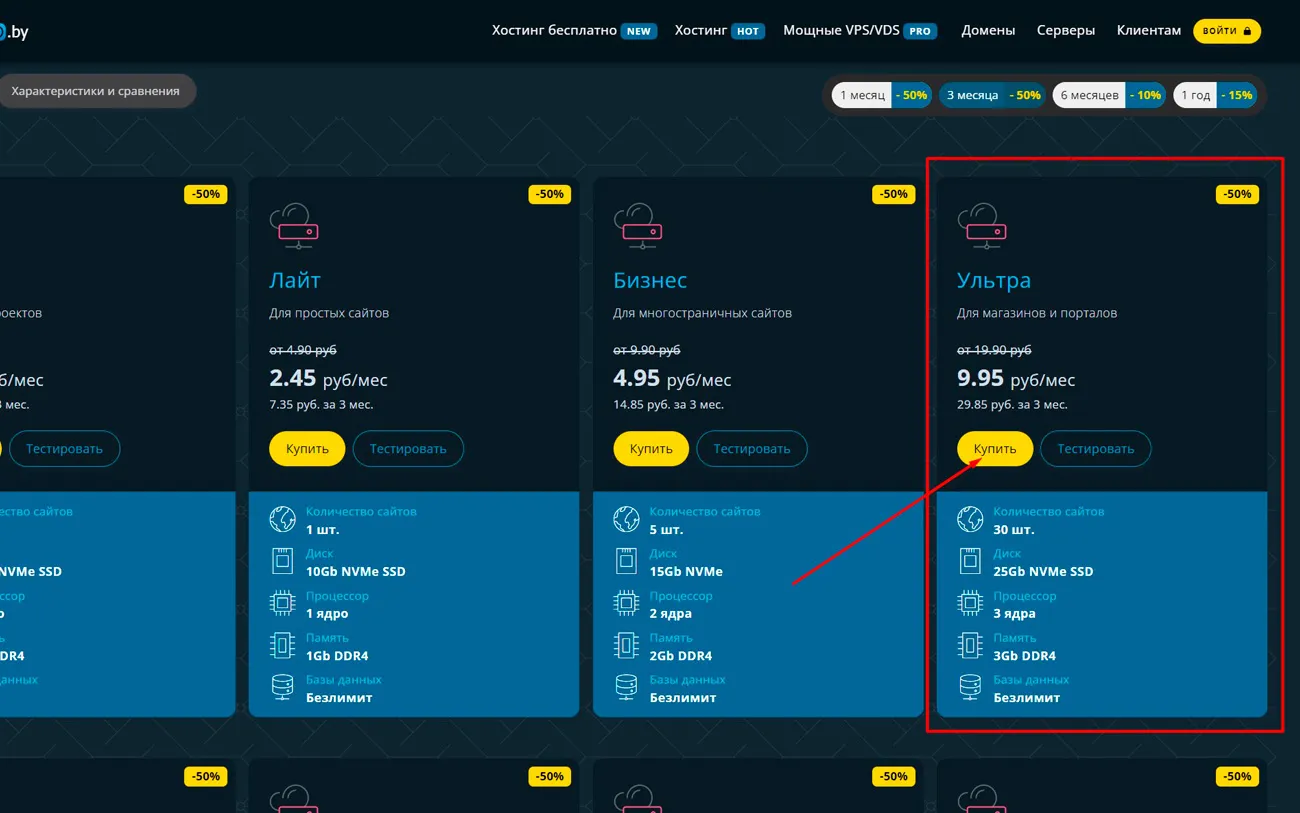The height and width of the screenshot is (813, 1300).
Task: Click the text Для магазинов и порталов
Action: (1037, 313)
